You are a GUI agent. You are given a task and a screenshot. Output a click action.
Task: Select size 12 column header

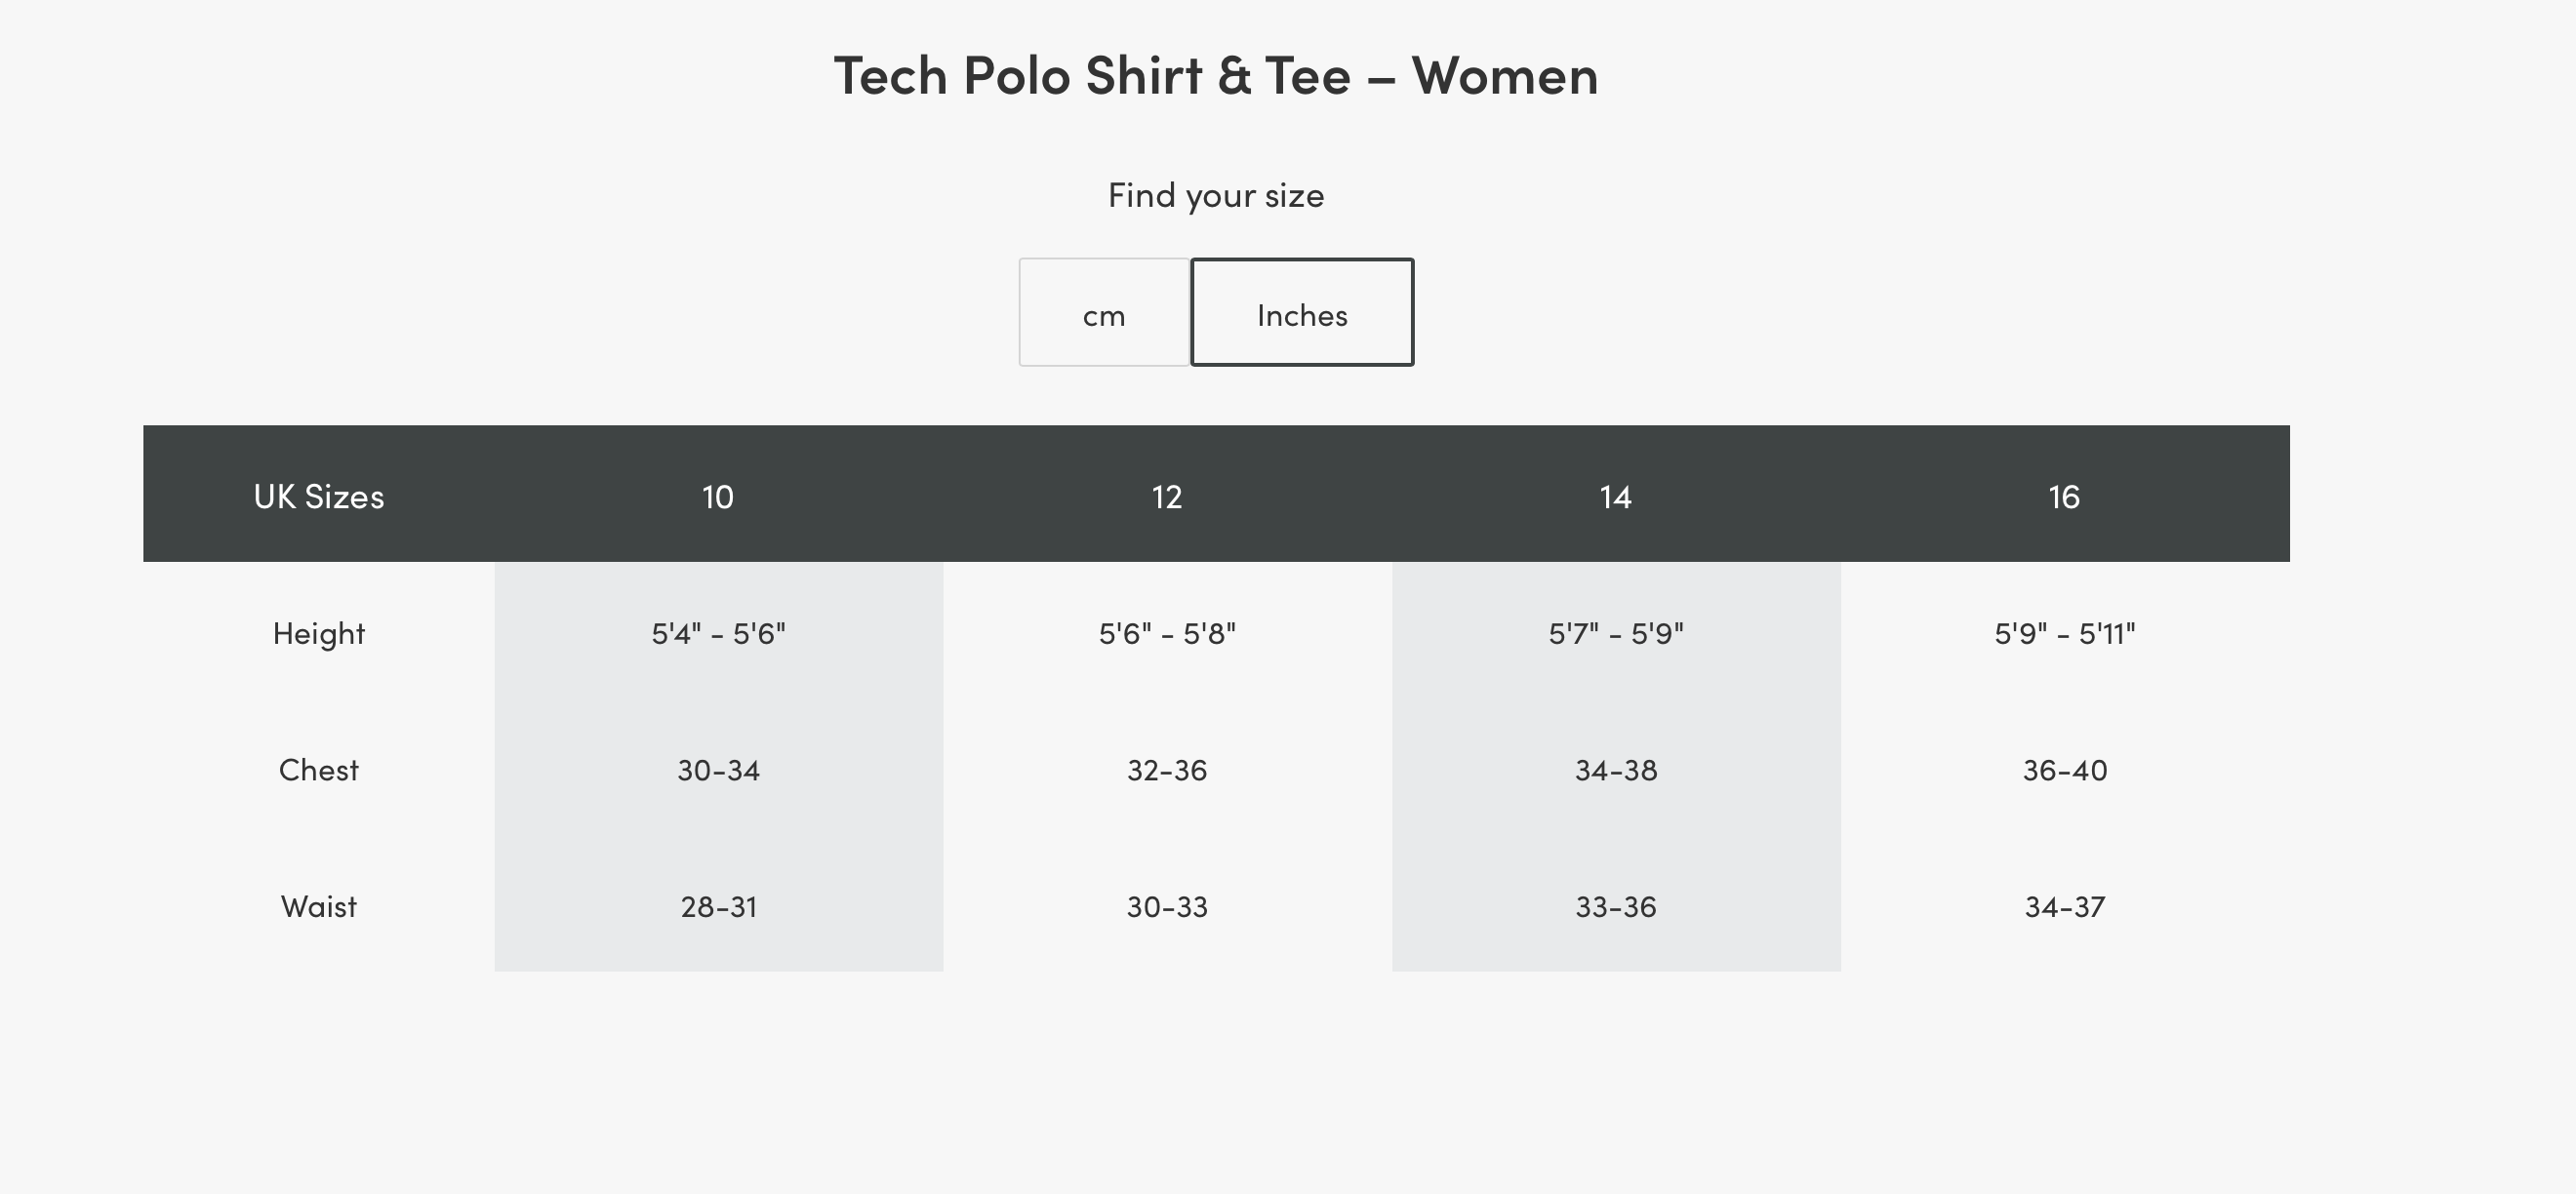1166,495
